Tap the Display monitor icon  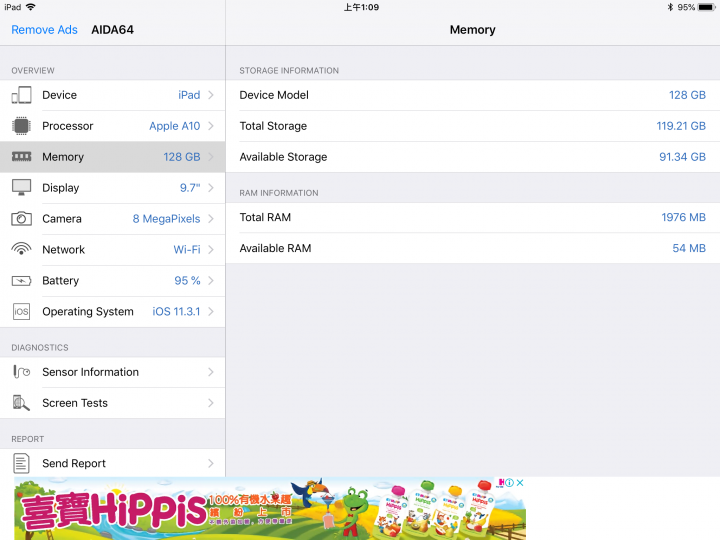tap(21, 187)
